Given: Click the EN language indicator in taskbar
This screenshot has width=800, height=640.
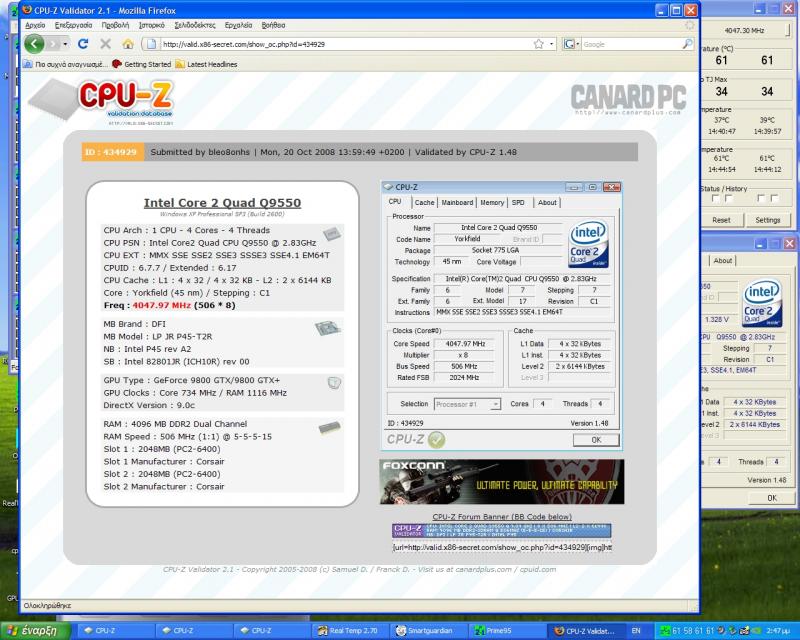Looking at the screenshot, I should [636, 631].
